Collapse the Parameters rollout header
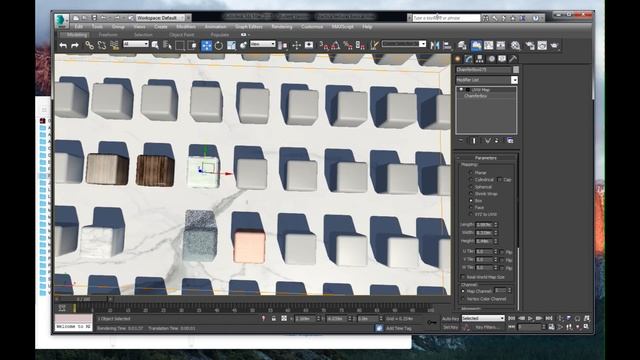 point(486,158)
